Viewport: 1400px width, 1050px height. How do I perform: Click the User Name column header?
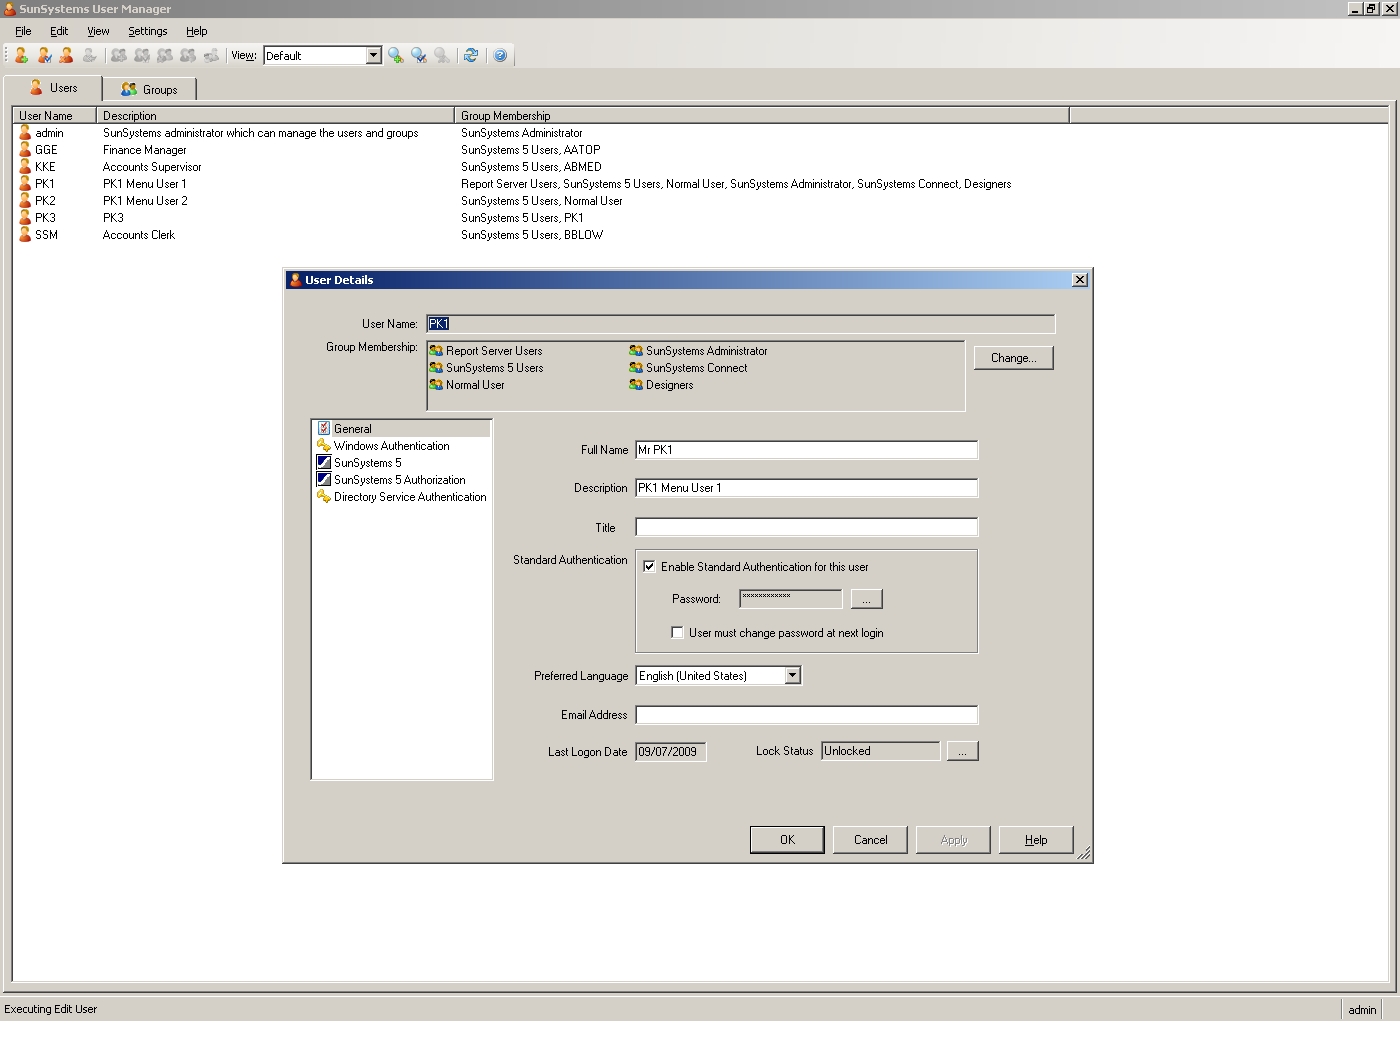(55, 116)
